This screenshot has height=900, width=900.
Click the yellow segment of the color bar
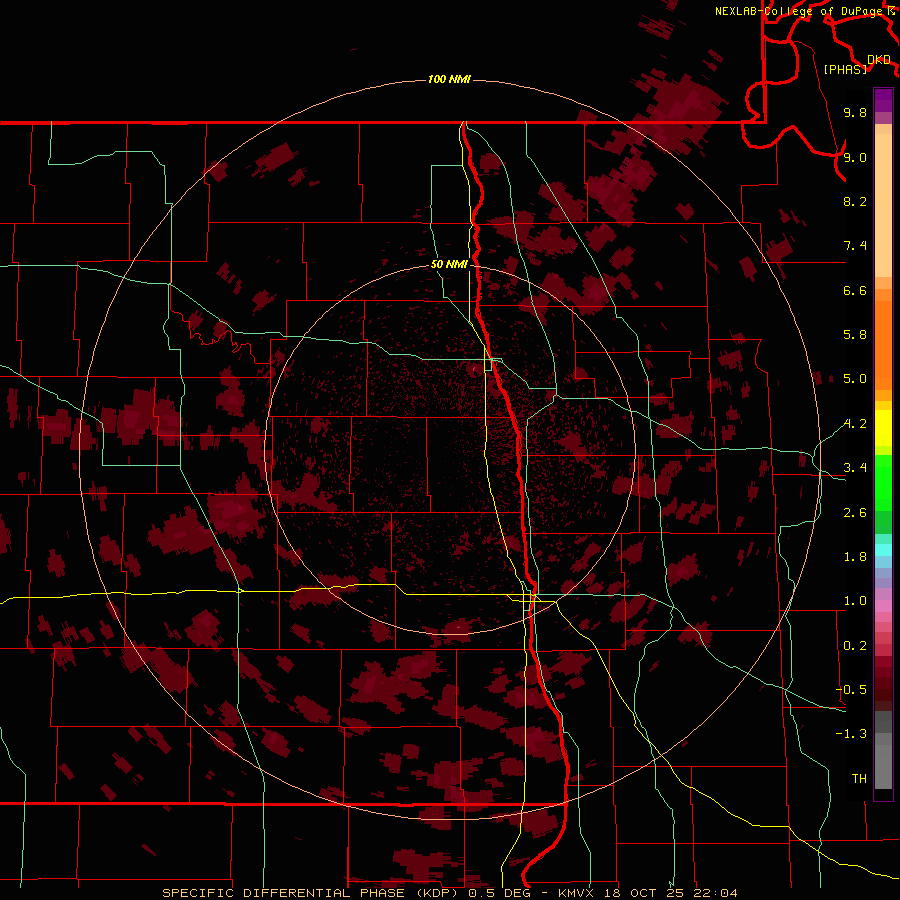[883, 428]
